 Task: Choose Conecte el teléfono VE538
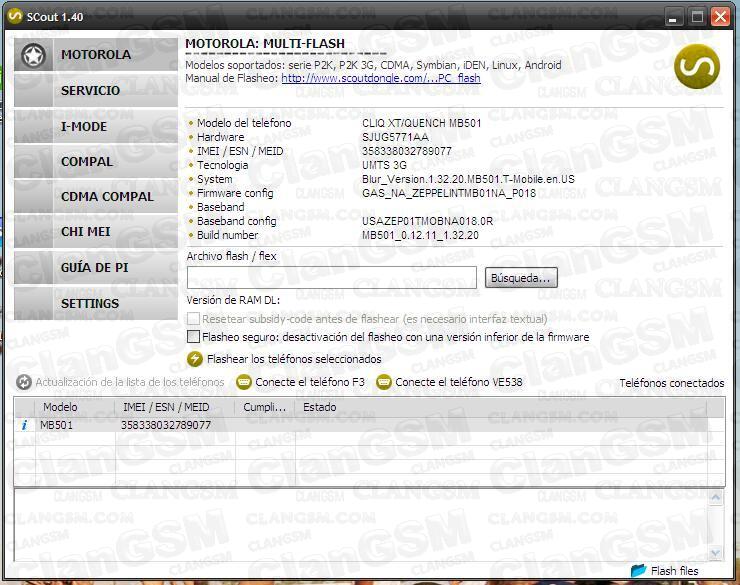point(459,382)
